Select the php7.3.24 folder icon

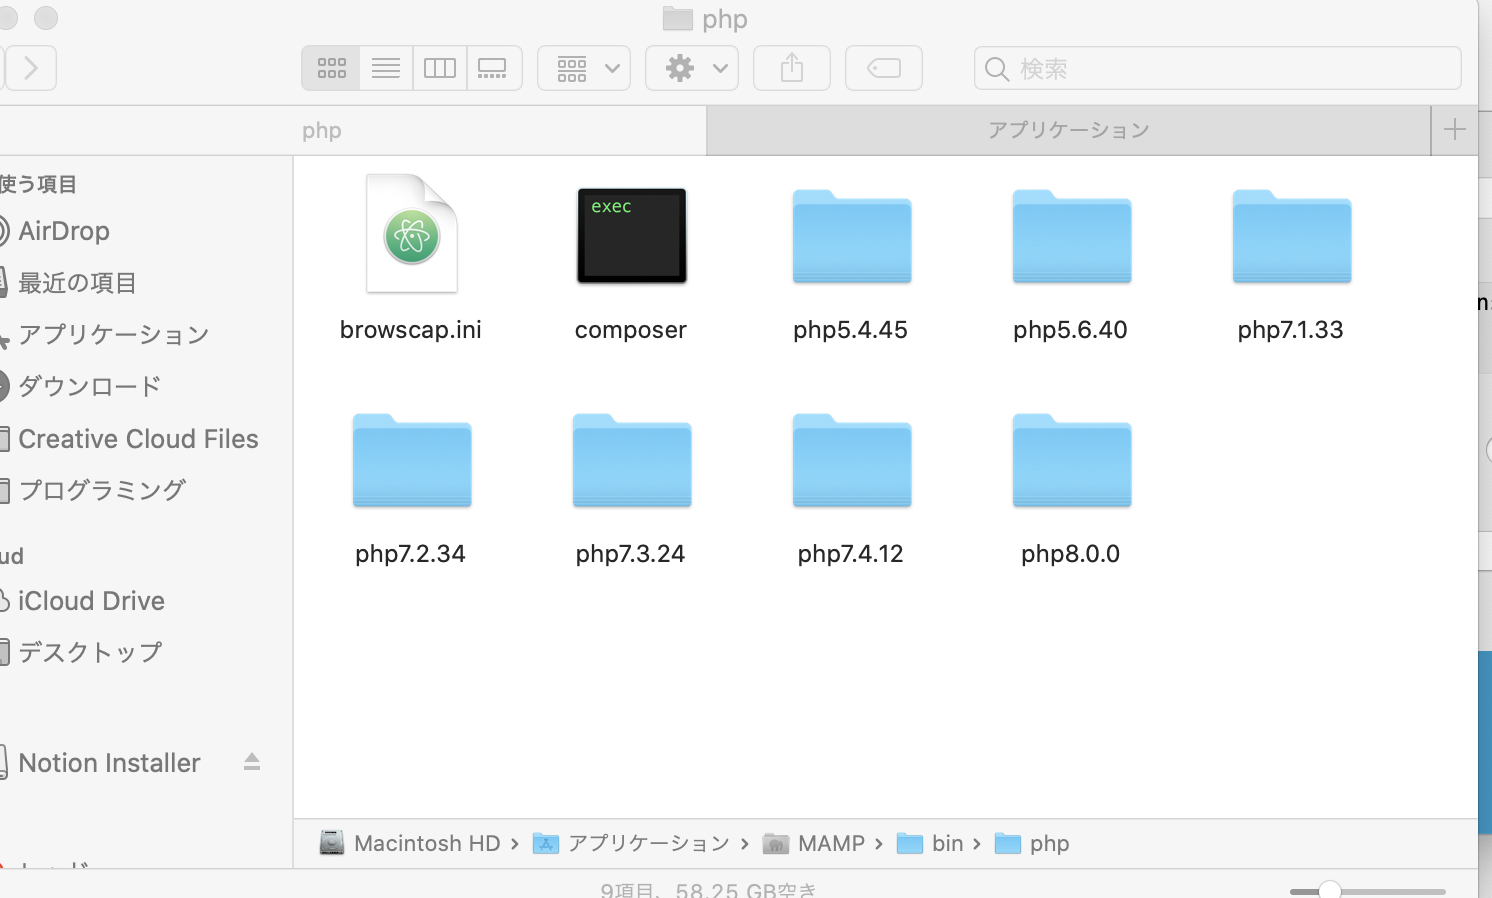pyautogui.click(x=632, y=460)
